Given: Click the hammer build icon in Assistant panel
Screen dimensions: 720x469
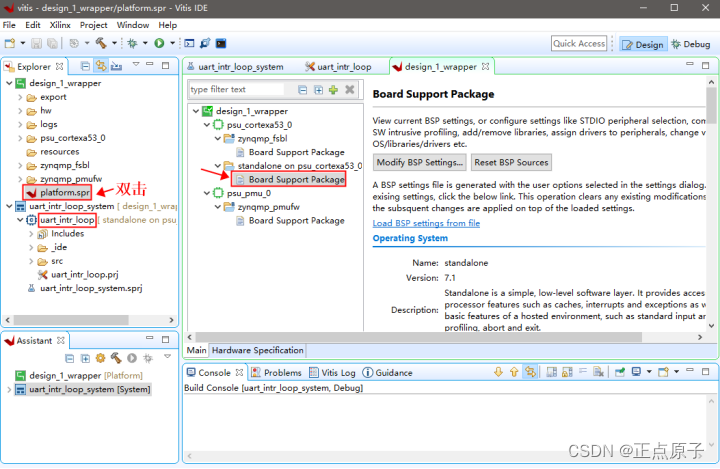Looking at the screenshot, I should pyautogui.click(x=116, y=358).
